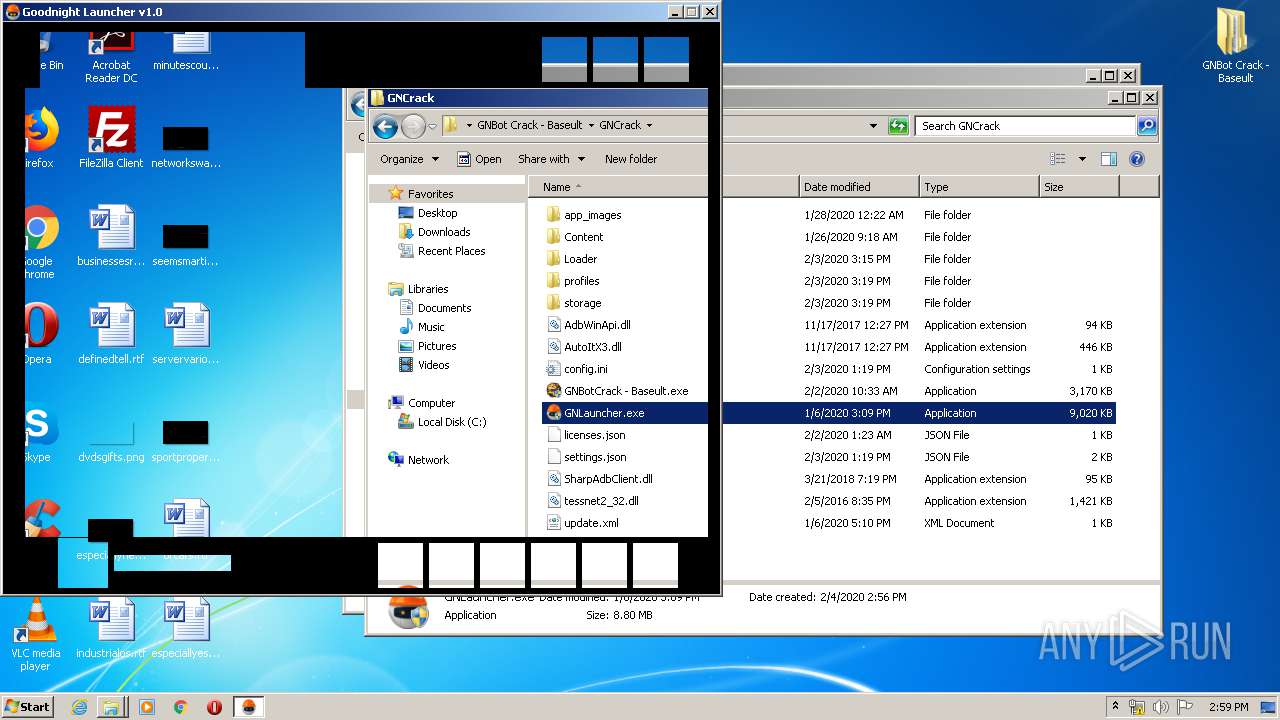The height and width of the screenshot is (720, 1280).
Task: Sort by the Date modified column header
Action: point(859,187)
